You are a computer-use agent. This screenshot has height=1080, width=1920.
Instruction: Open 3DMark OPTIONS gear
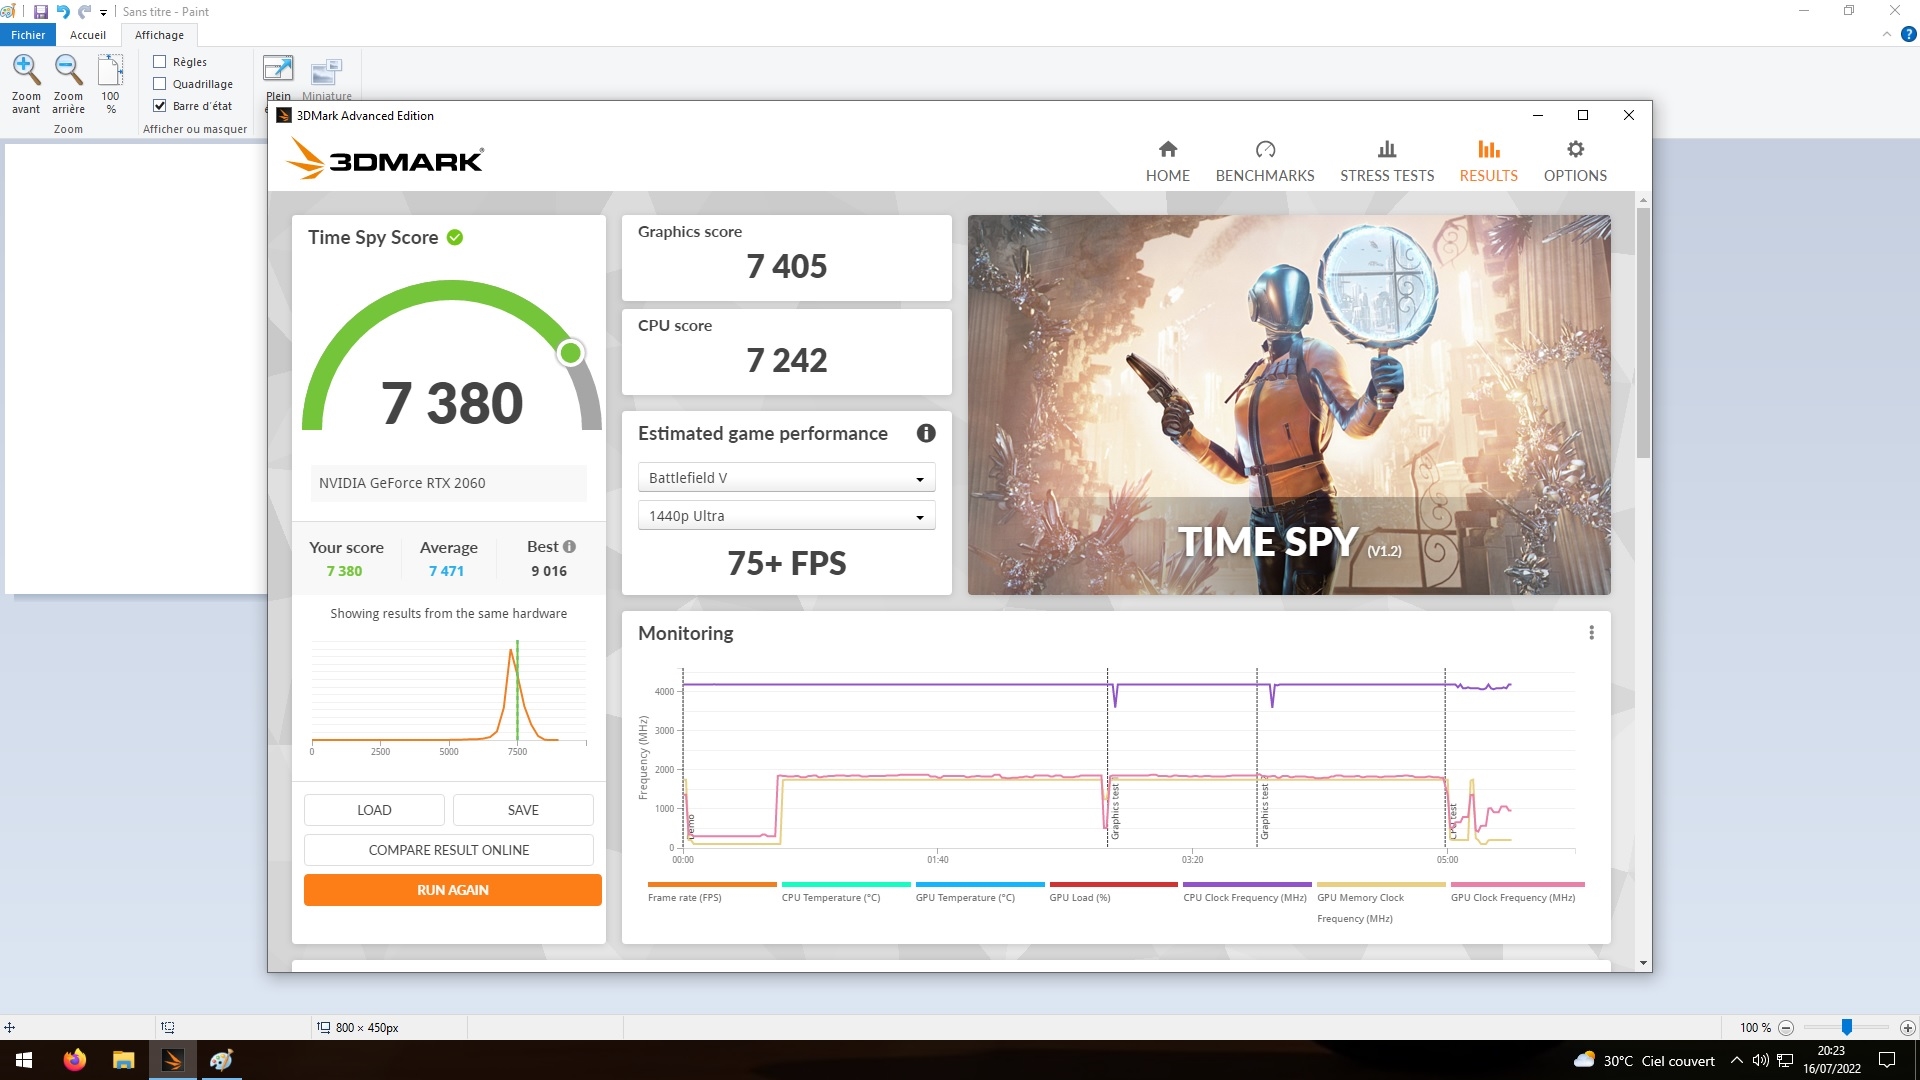pyautogui.click(x=1575, y=161)
